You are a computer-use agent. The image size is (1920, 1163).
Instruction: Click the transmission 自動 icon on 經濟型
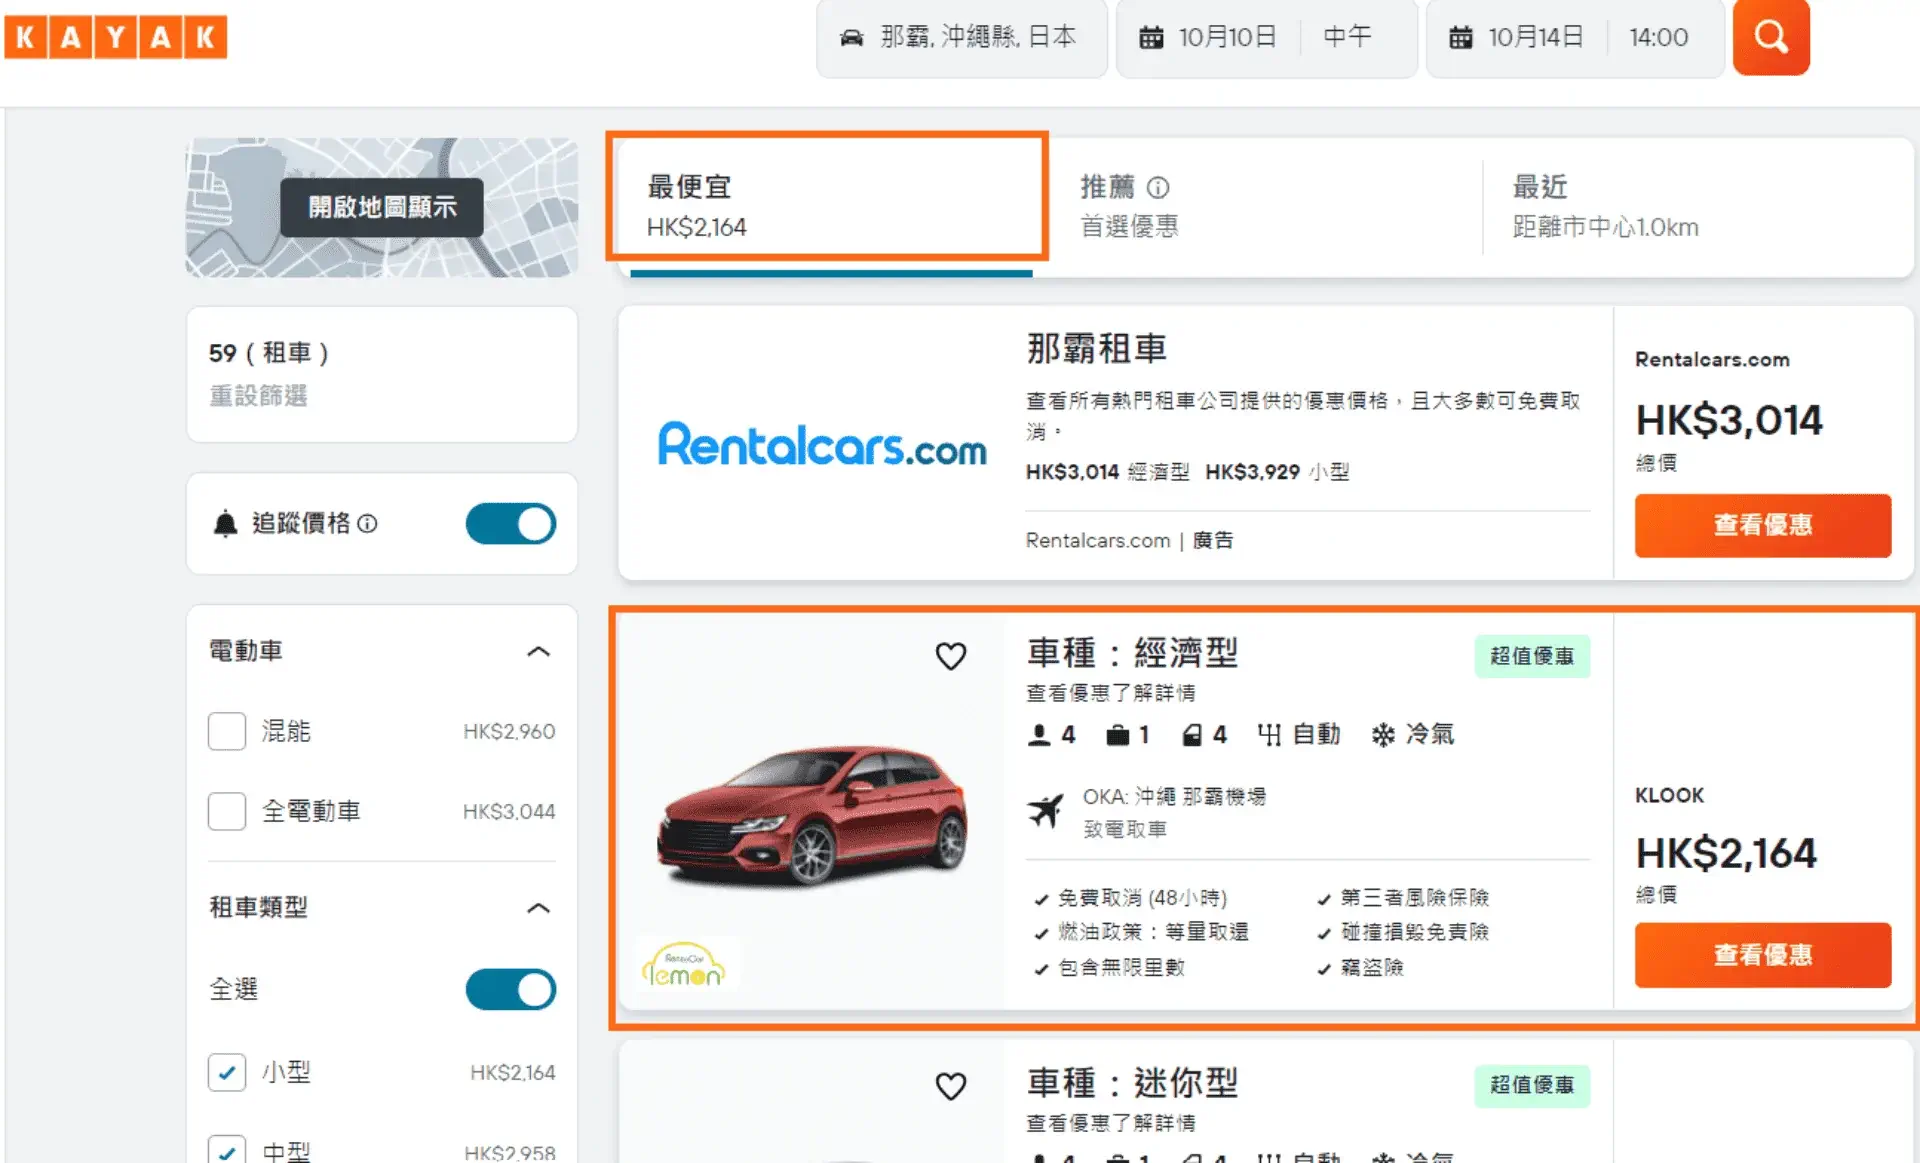(x=1269, y=735)
